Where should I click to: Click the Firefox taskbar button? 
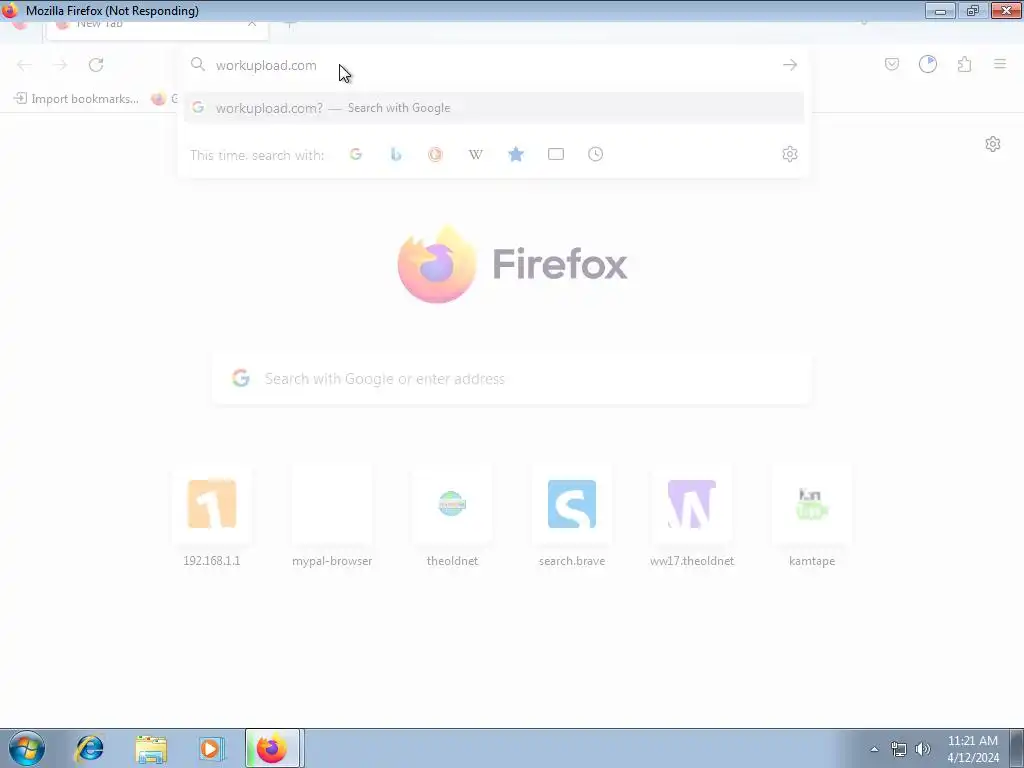tap(272, 748)
